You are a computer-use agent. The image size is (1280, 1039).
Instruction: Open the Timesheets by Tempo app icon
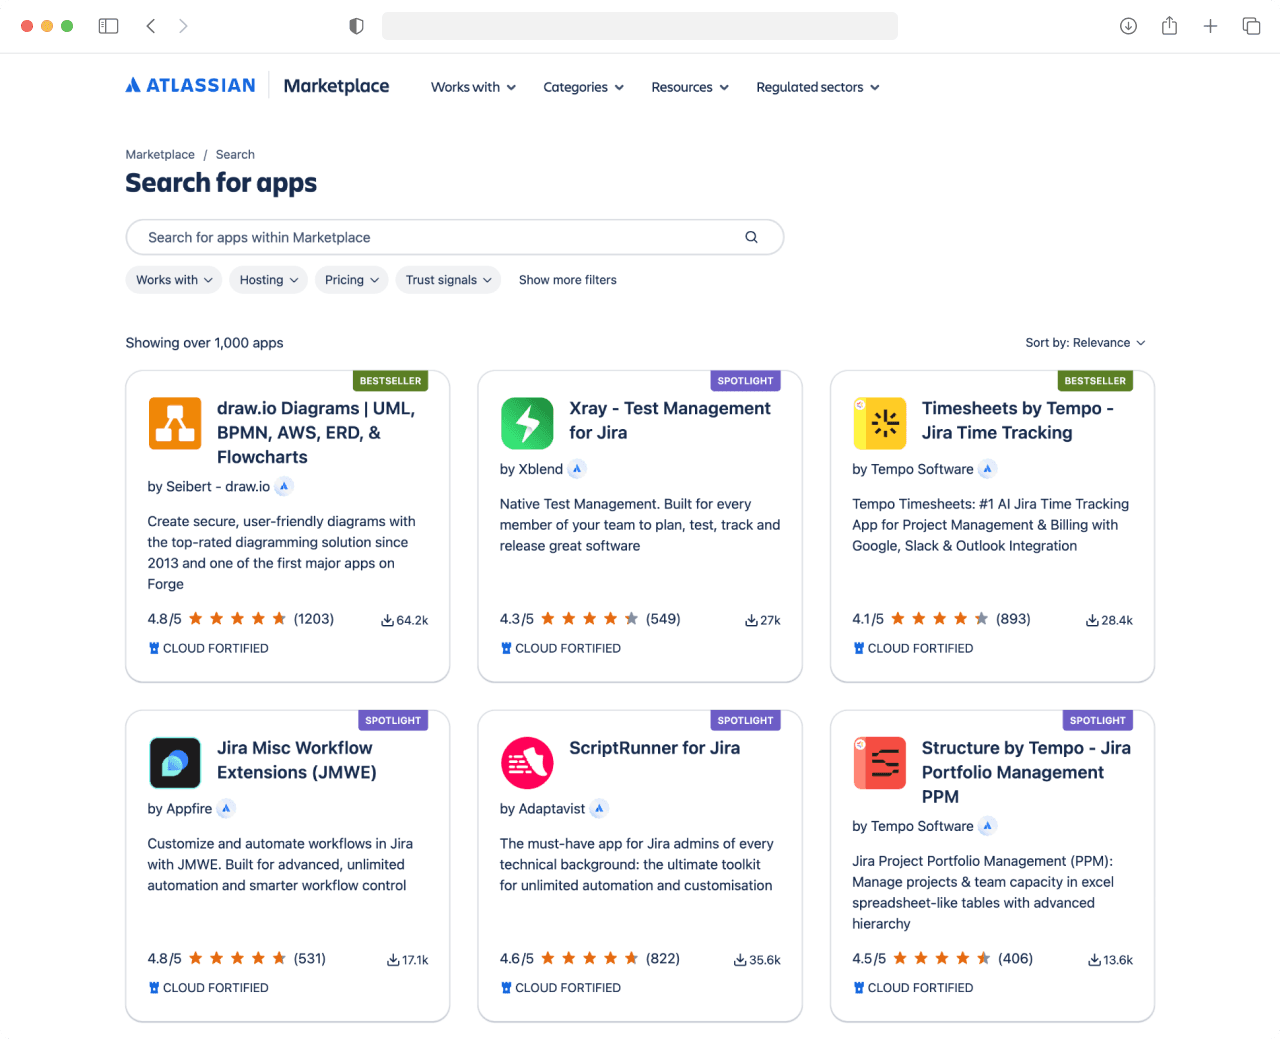point(880,423)
